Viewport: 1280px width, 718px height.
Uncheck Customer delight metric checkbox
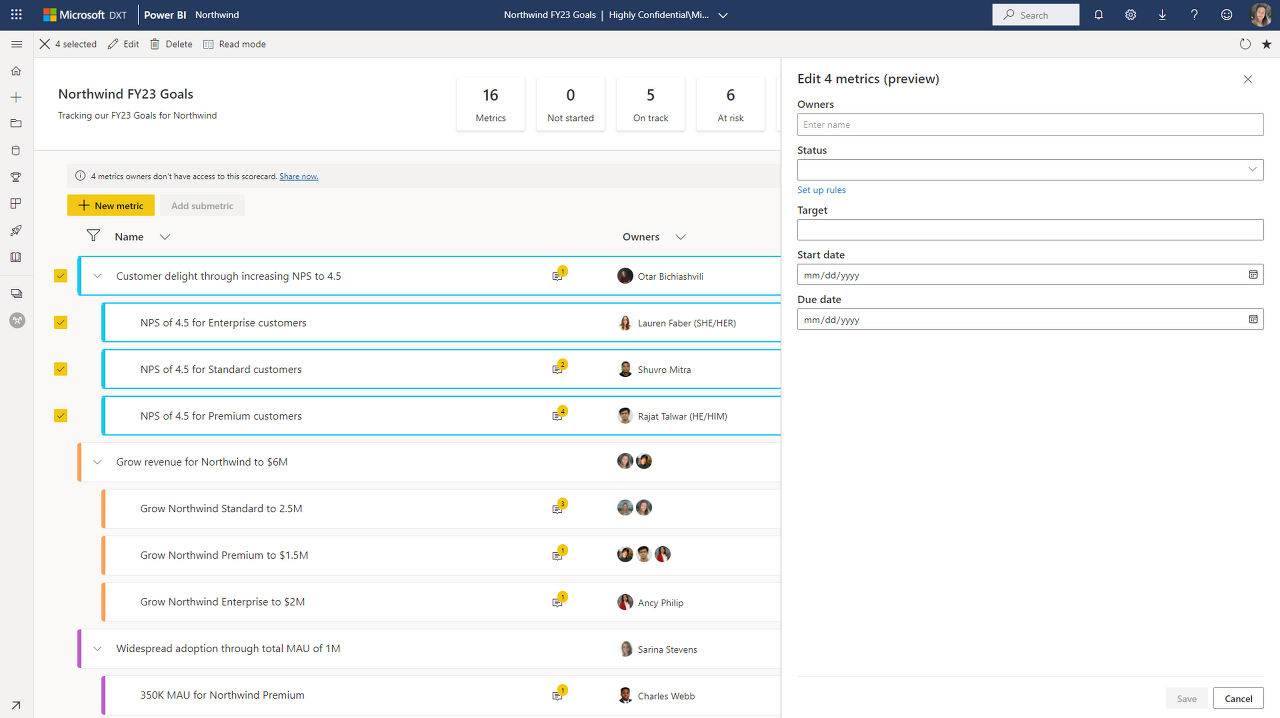61,275
